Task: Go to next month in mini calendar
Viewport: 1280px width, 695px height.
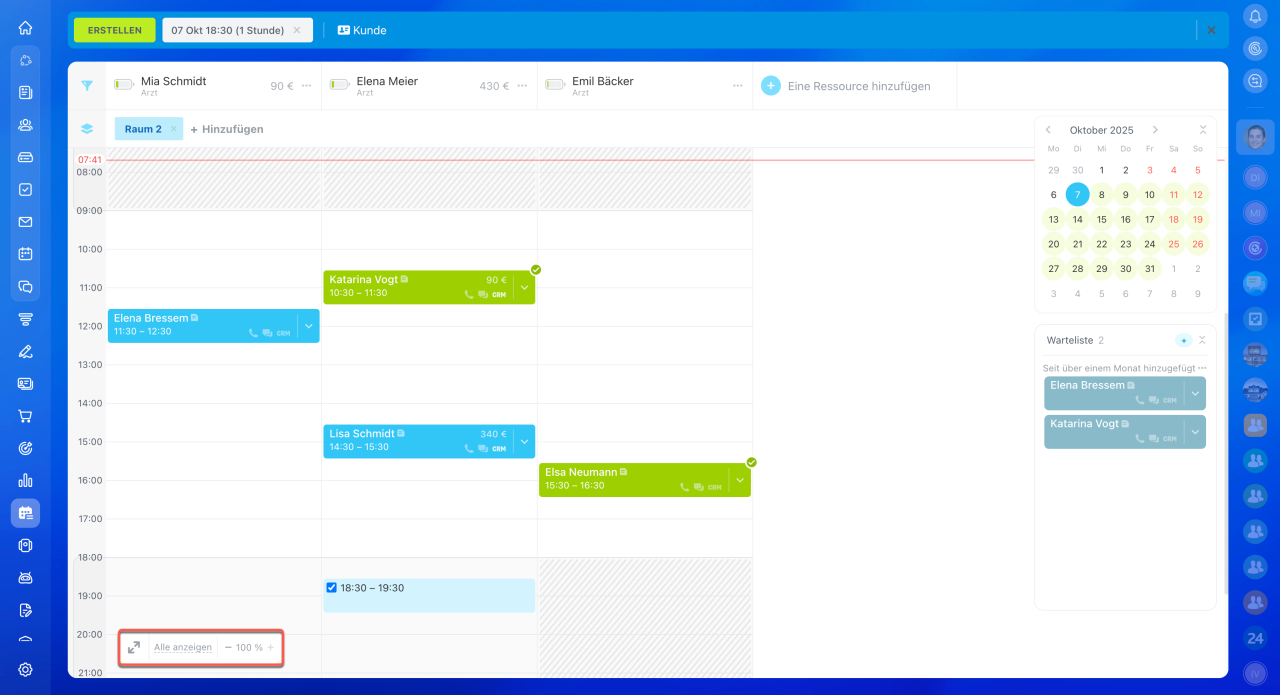Action: [1155, 130]
